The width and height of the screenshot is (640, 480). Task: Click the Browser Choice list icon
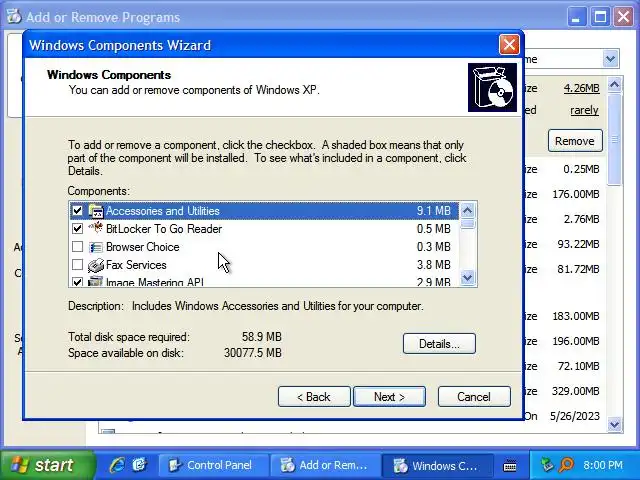(x=96, y=247)
